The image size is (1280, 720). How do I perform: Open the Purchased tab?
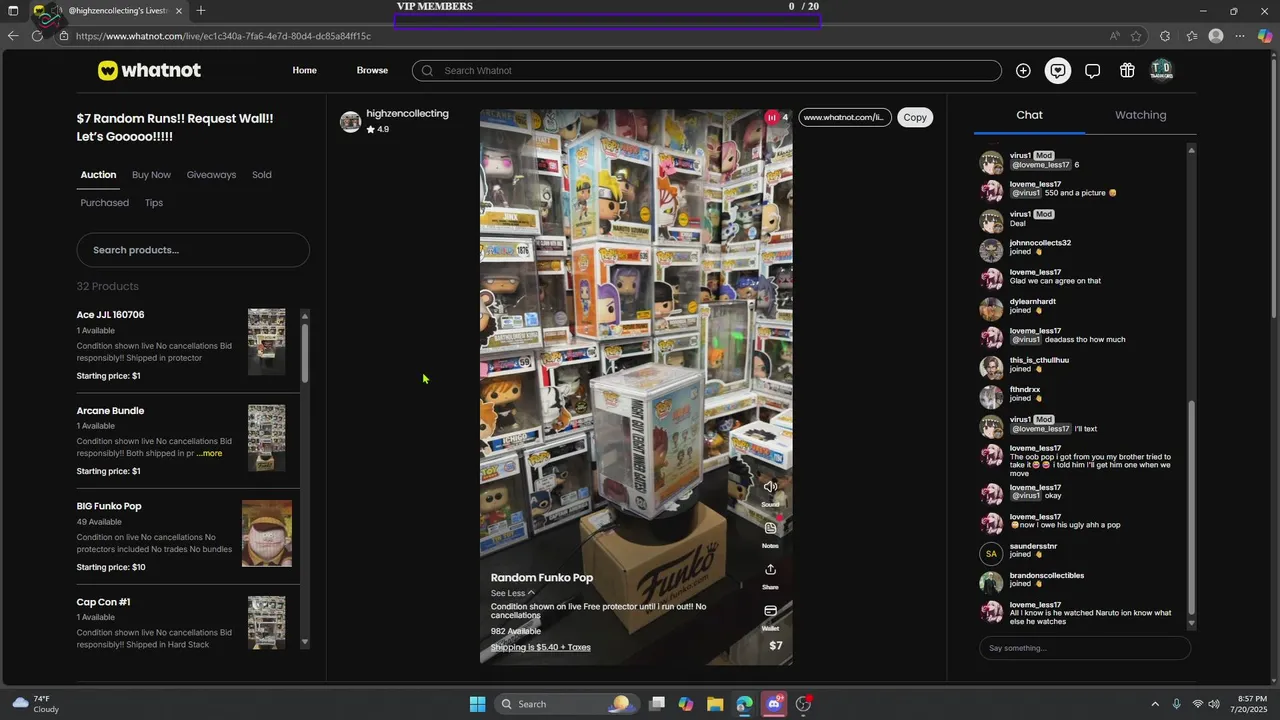tap(105, 203)
